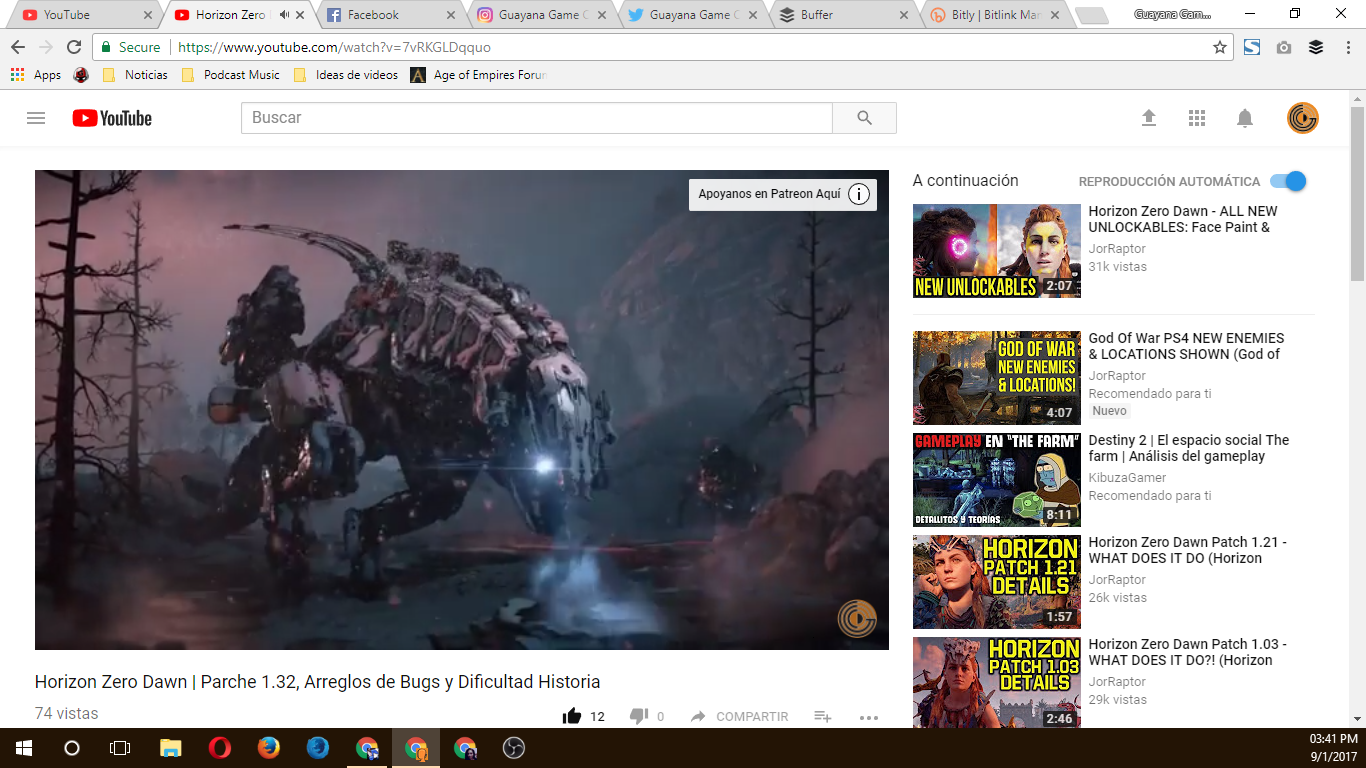
Task: Open 'God Of War PS4 NEW ENEMIES' title
Action: 1187,346
